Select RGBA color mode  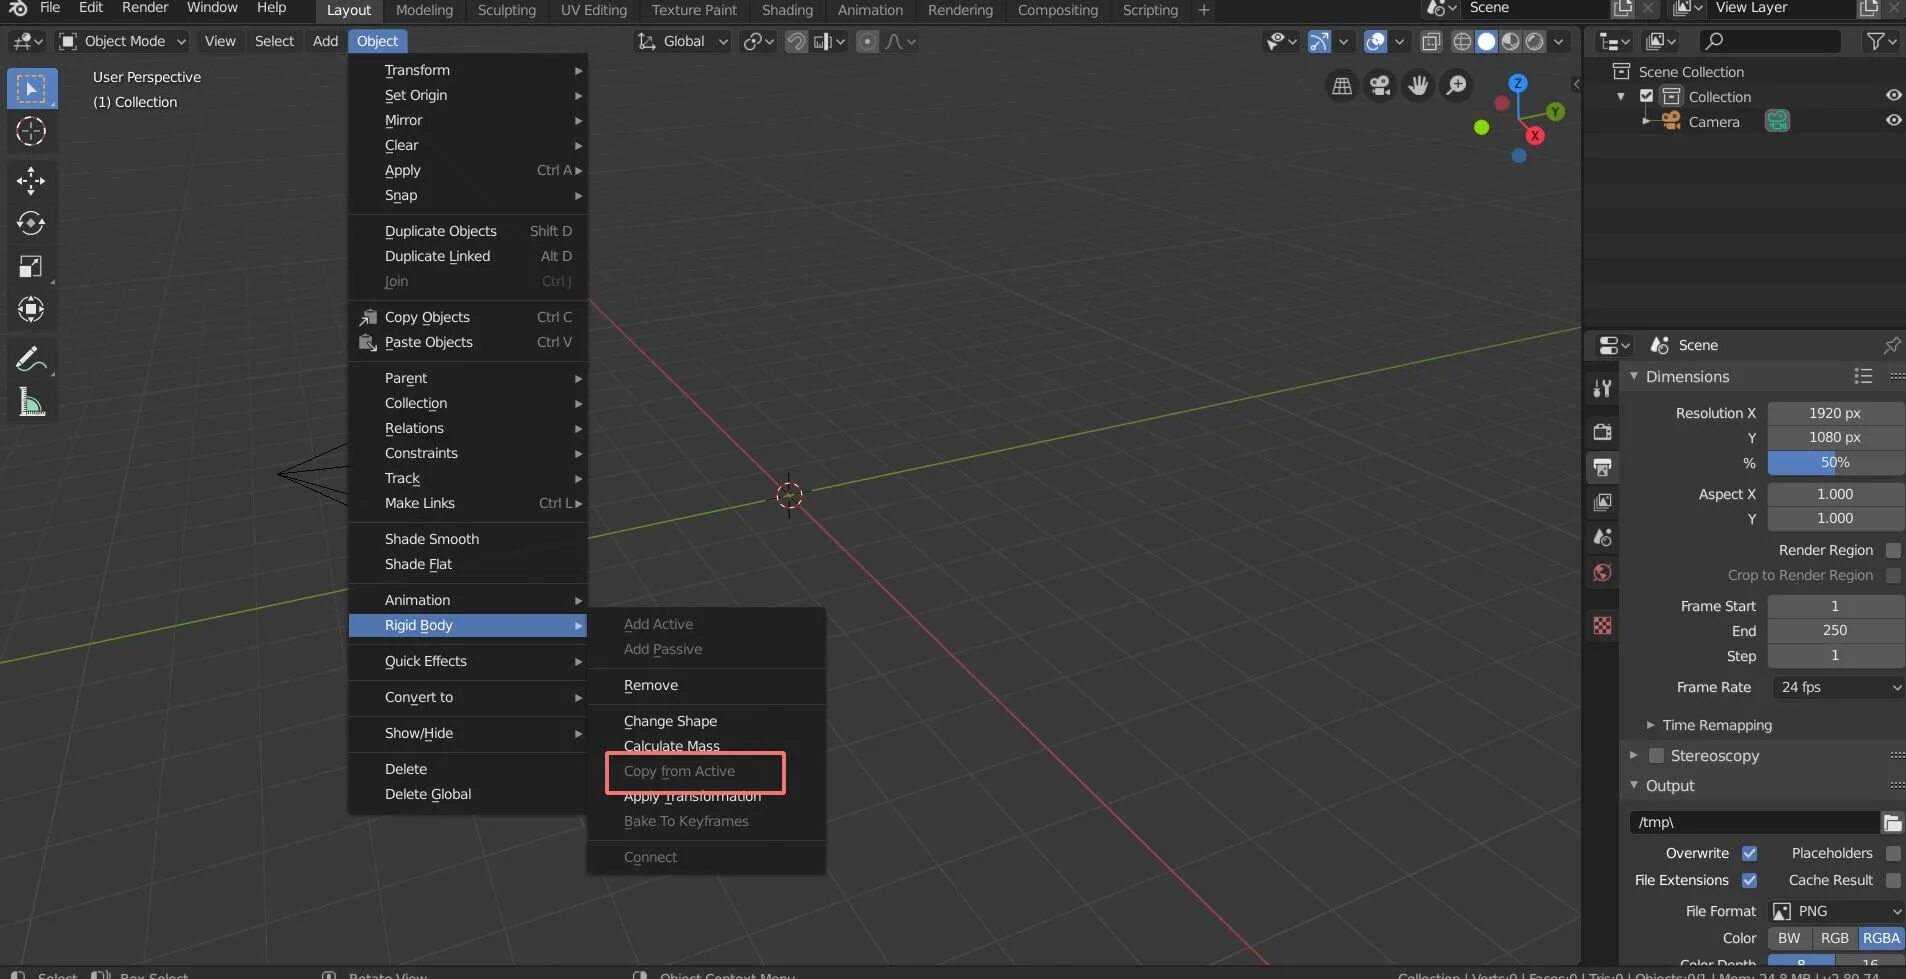coord(1880,939)
